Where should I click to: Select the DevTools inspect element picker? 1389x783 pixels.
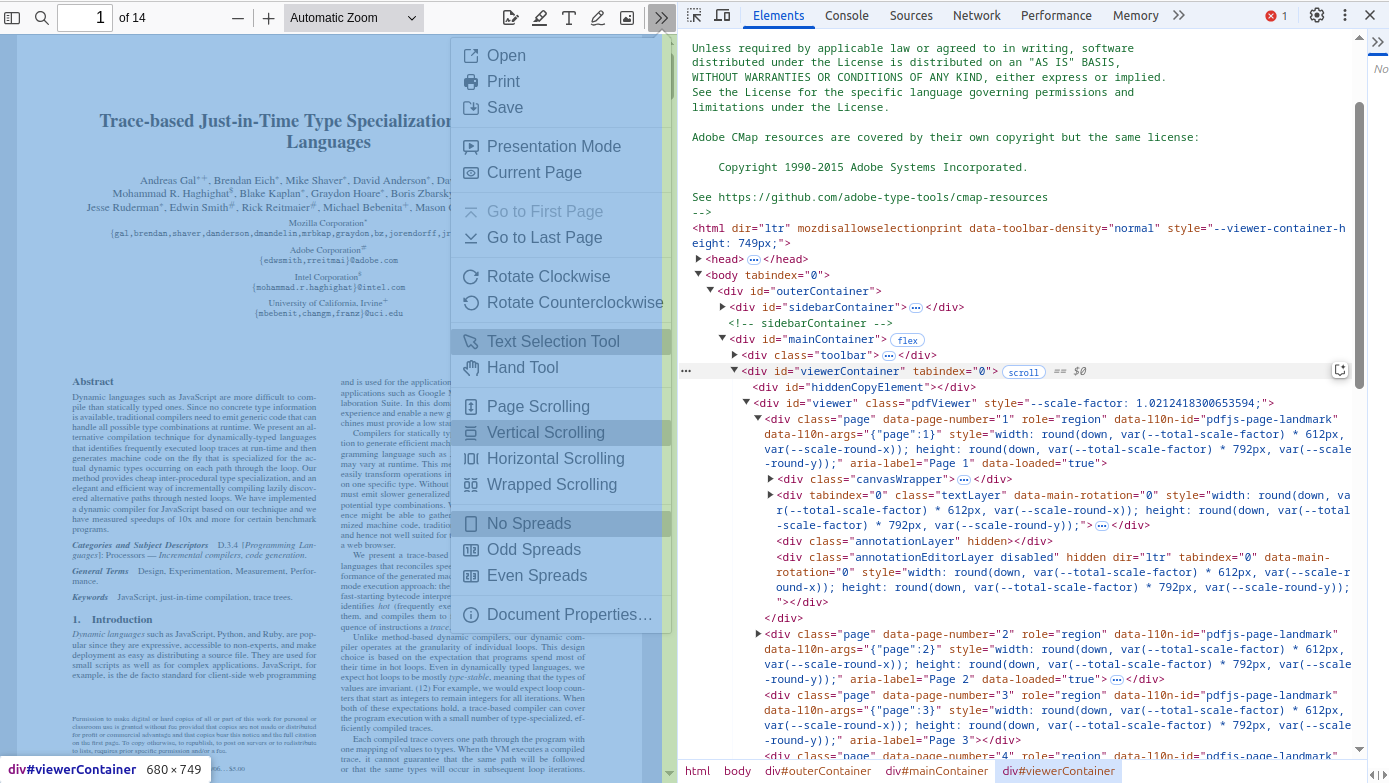[695, 15]
